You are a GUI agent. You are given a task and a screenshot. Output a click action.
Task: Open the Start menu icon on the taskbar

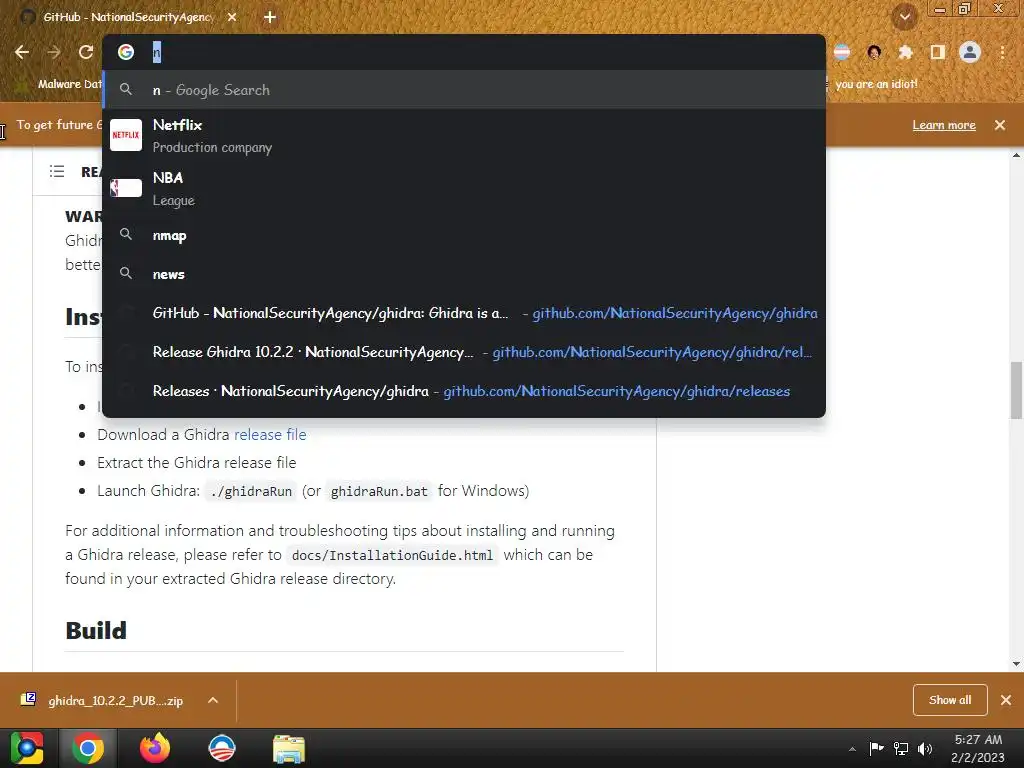tap(27, 748)
